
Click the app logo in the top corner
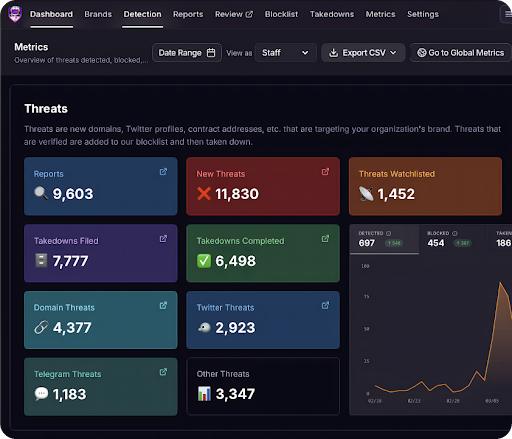click(x=15, y=14)
